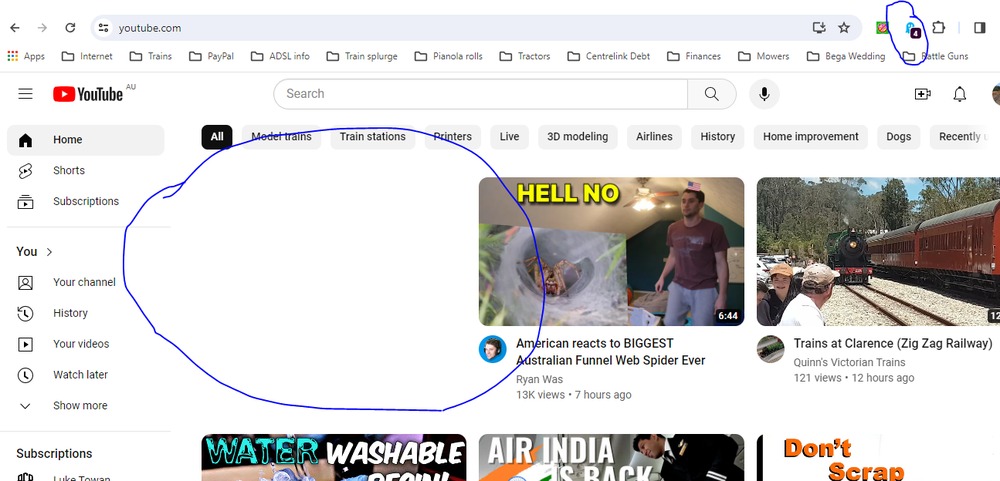Image resolution: width=1000 pixels, height=481 pixels.
Task: Expand Show more in sidebar
Action: click(x=85, y=406)
